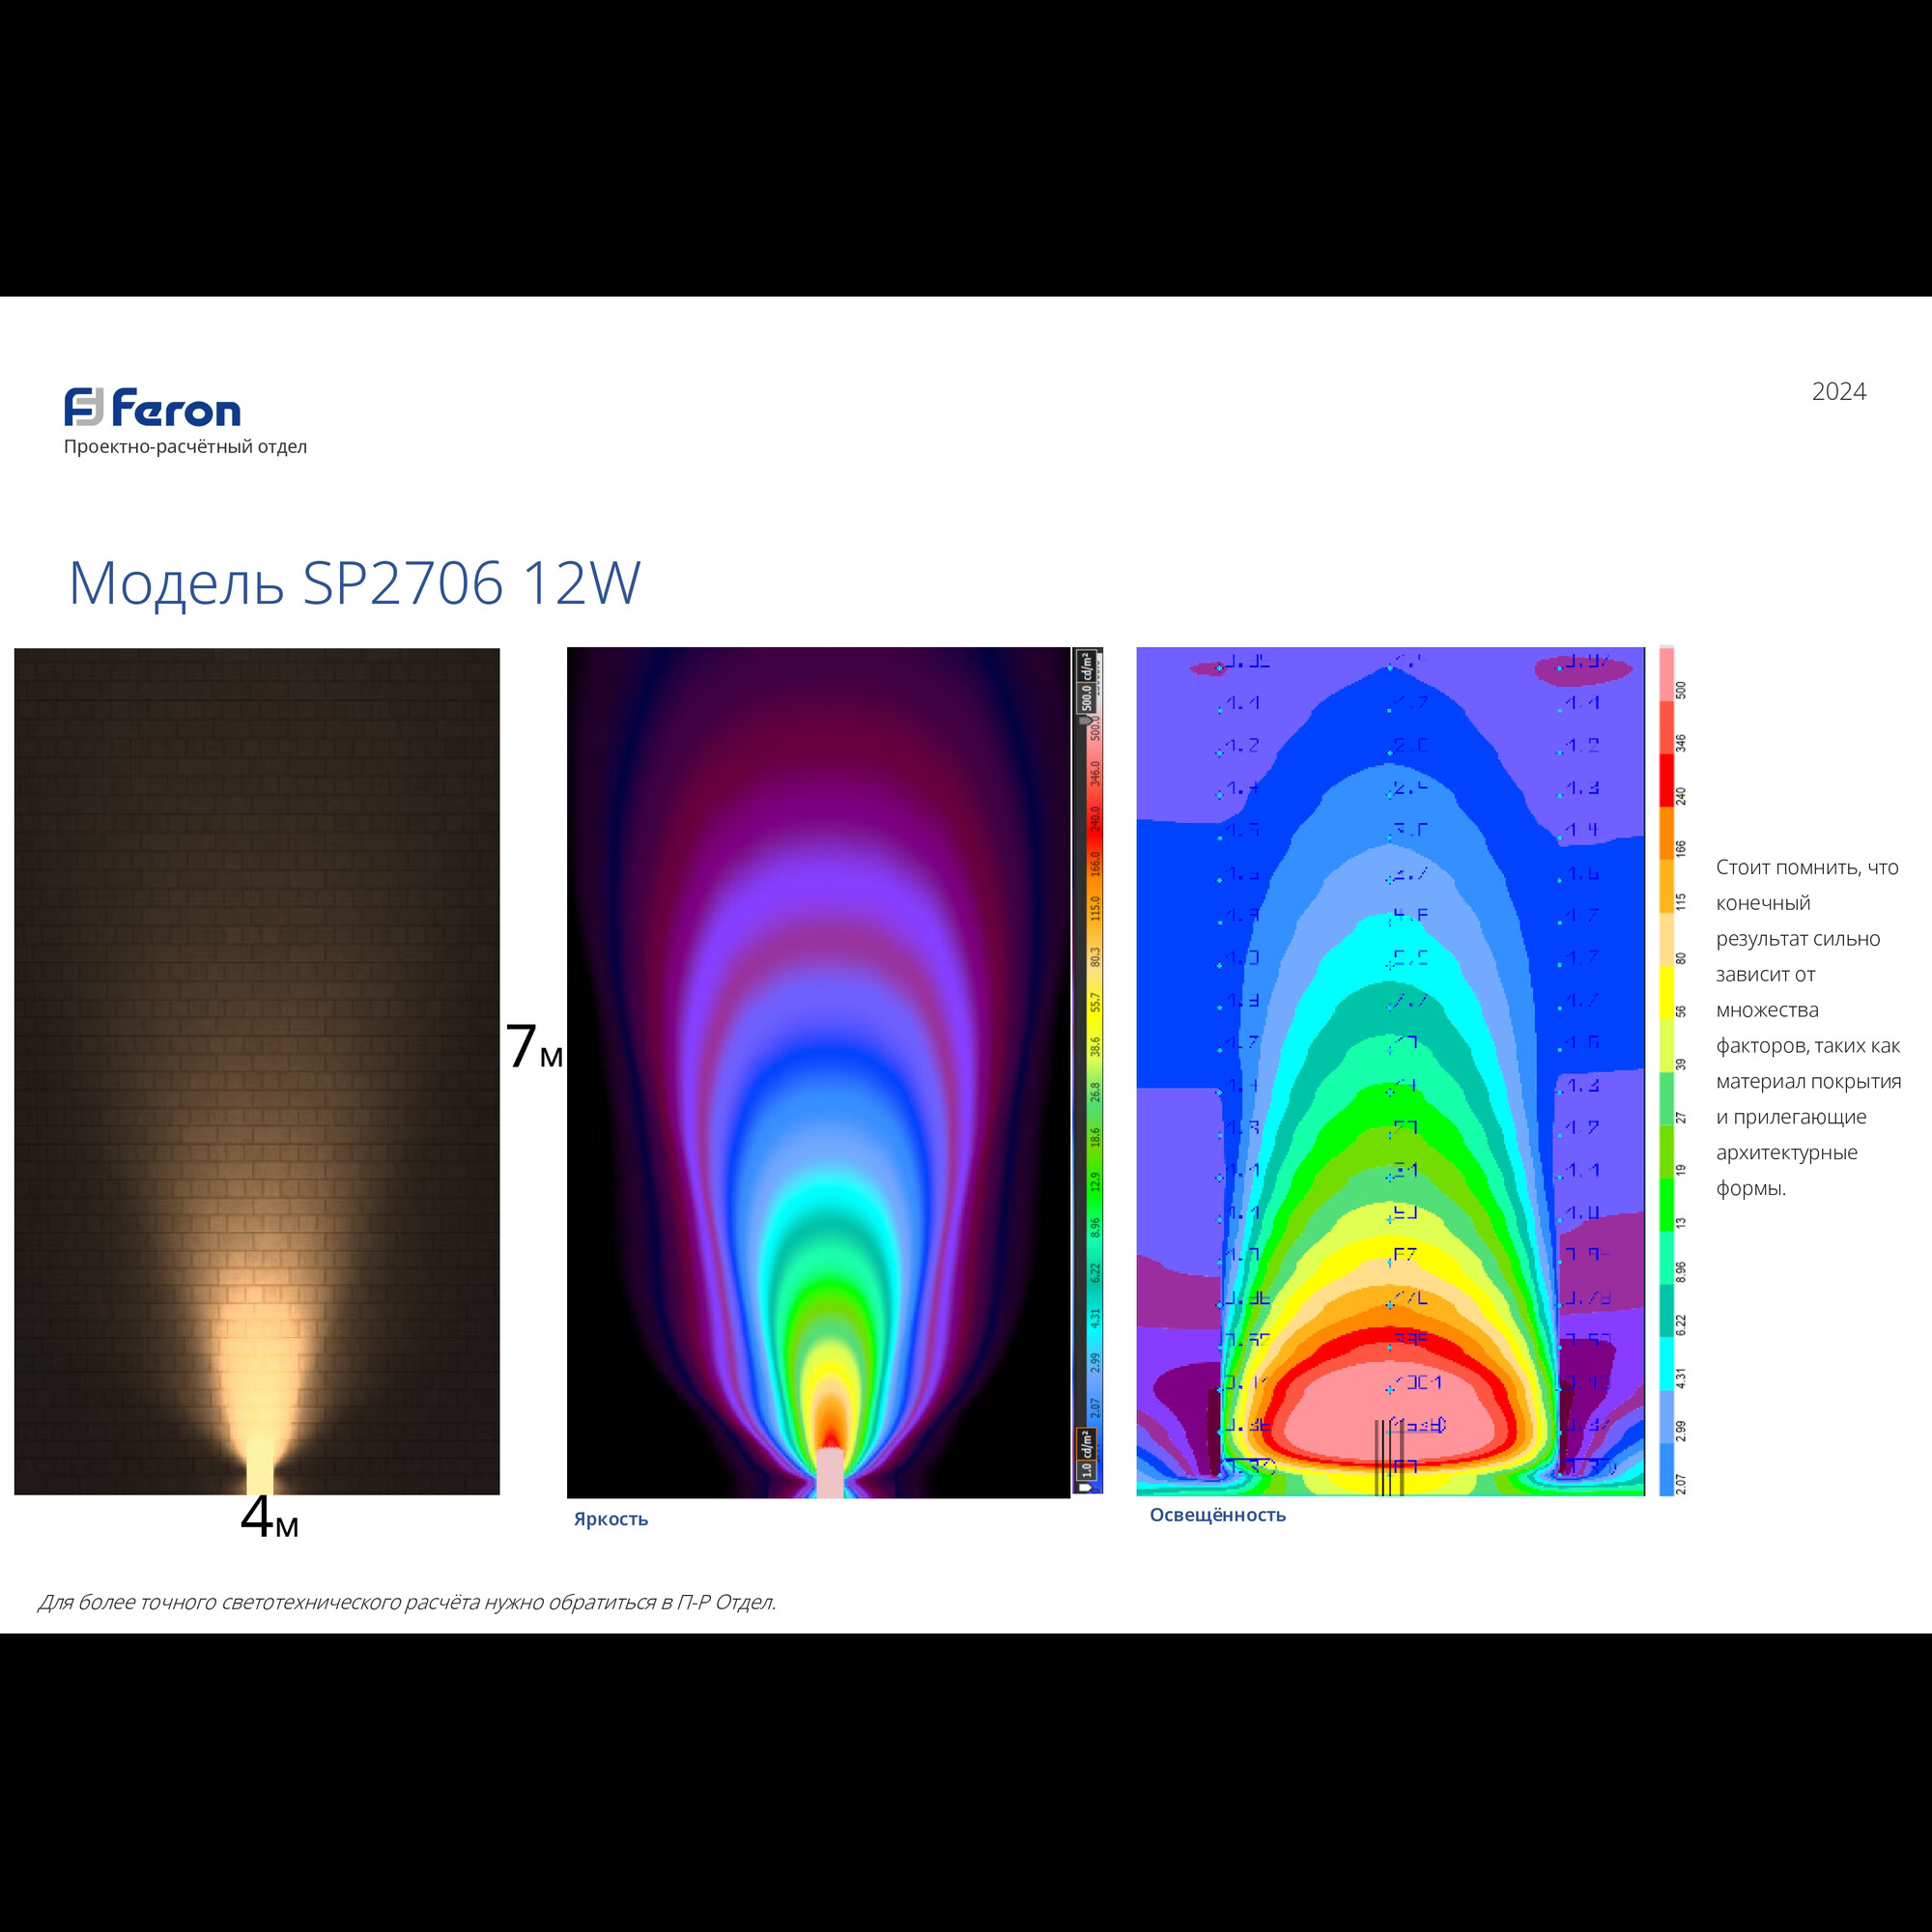Click the "7м" height label
1932x1932 pixels.
coord(534,1047)
